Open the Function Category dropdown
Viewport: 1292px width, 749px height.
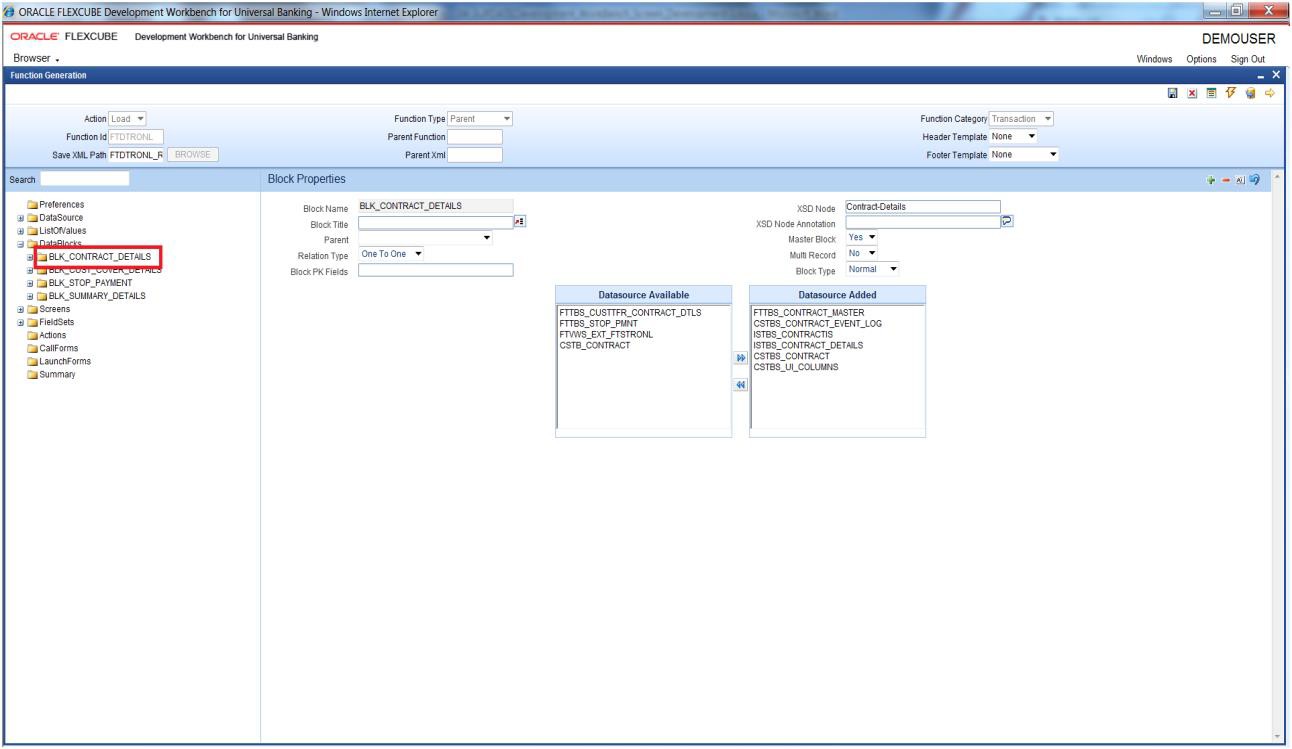[x=1023, y=120]
